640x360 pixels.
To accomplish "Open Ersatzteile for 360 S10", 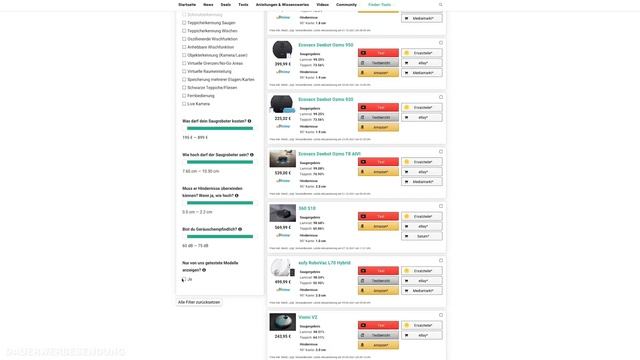I will point(422,216).
